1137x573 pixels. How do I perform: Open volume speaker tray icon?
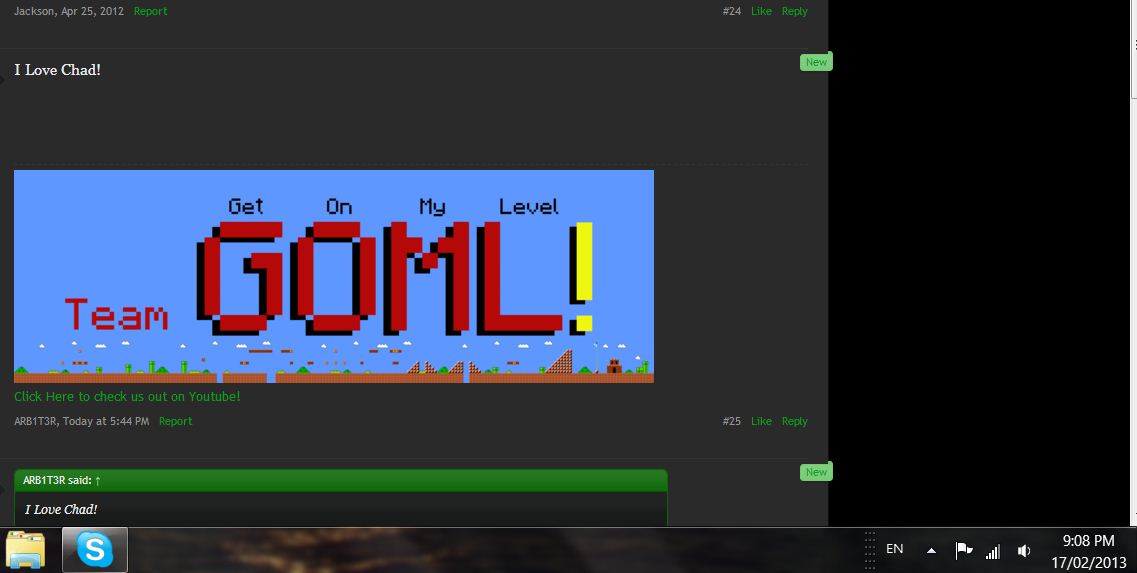1024,551
